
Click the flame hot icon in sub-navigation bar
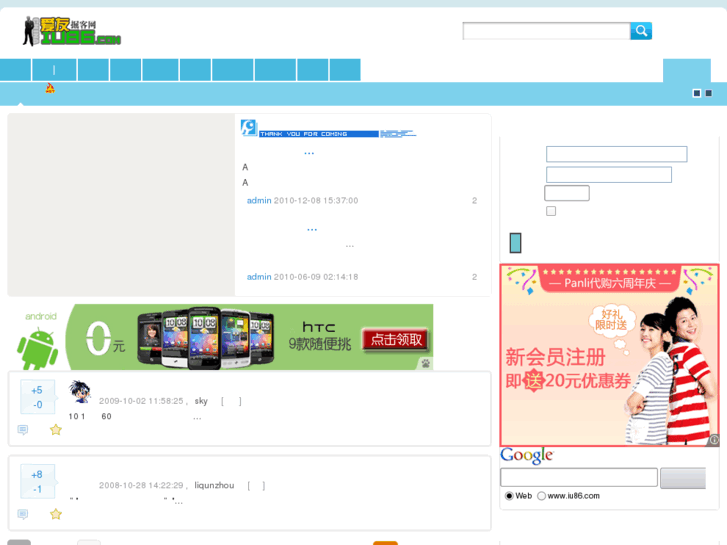click(x=50, y=88)
